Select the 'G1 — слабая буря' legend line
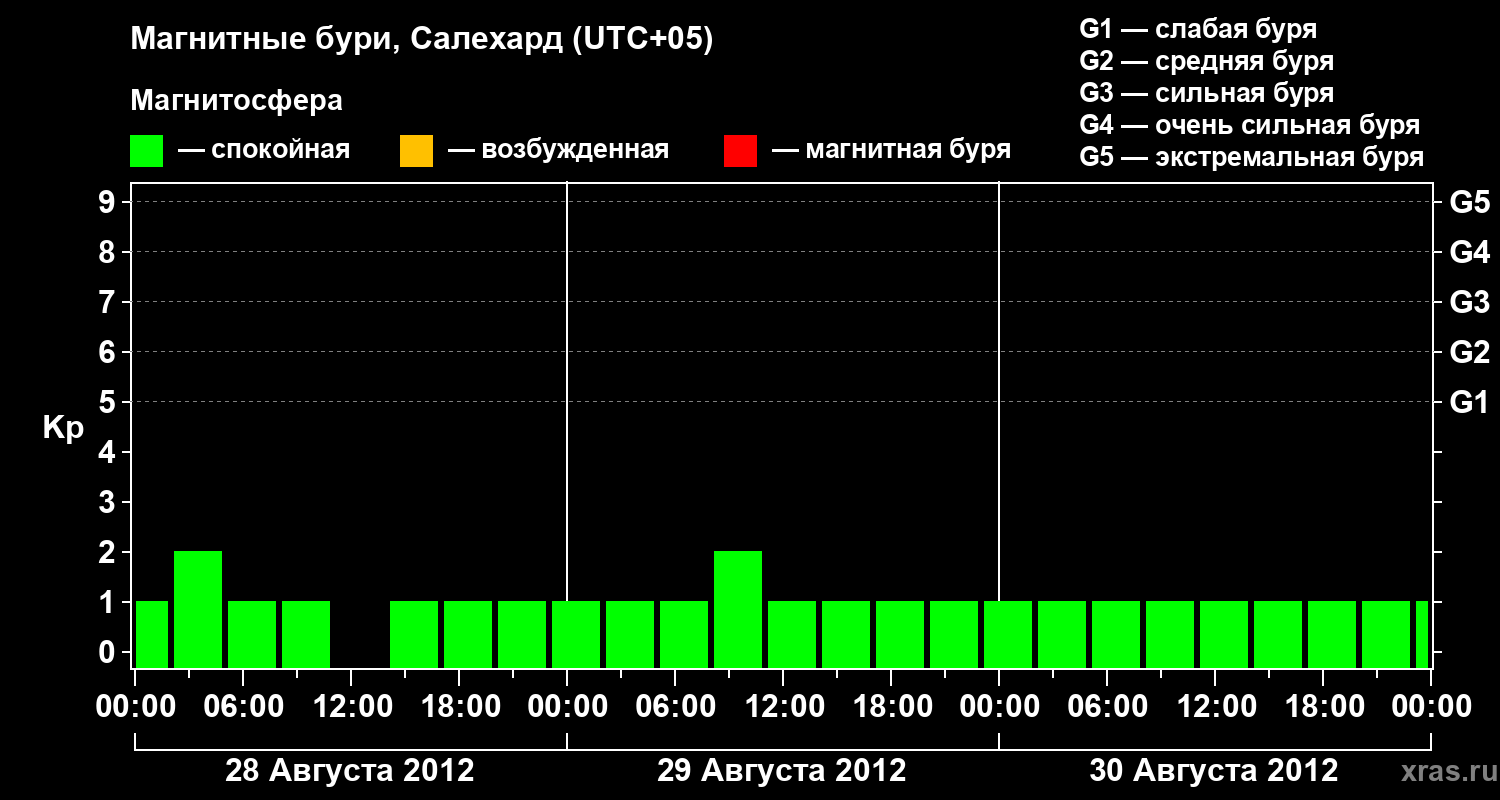This screenshot has height=800, width=1500. pos(1198,29)
